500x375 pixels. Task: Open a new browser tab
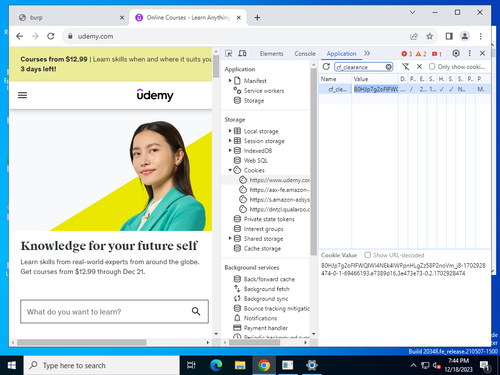tap(257, 18)
